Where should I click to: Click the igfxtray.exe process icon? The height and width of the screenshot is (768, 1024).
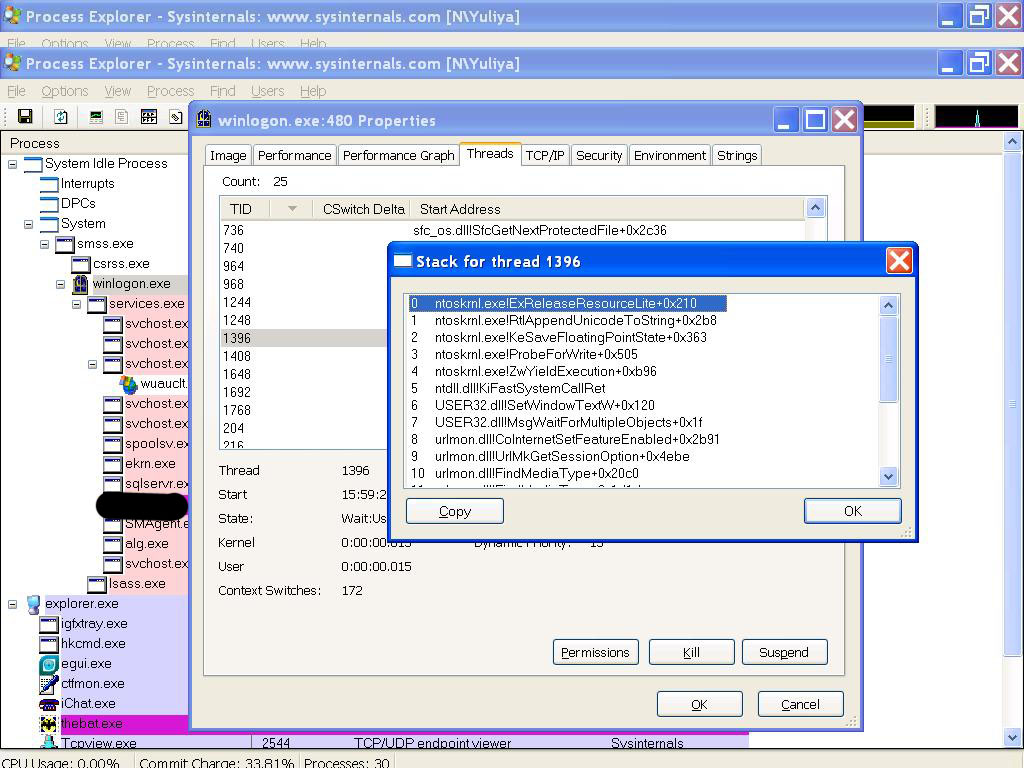tap(49, 624)
